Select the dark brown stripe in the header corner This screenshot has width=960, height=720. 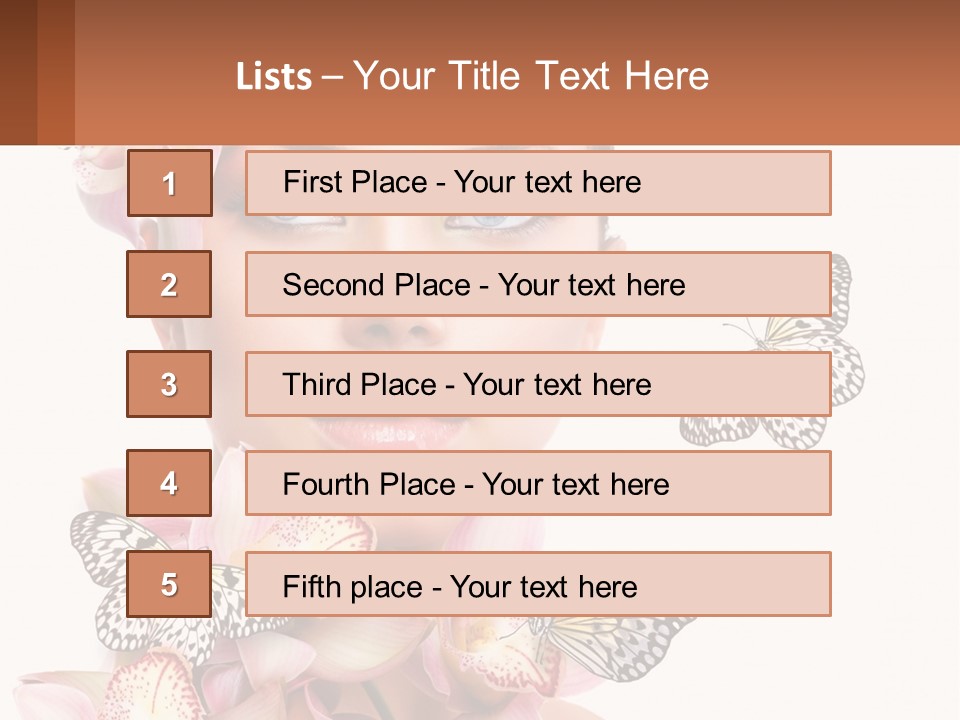[18, 72]
